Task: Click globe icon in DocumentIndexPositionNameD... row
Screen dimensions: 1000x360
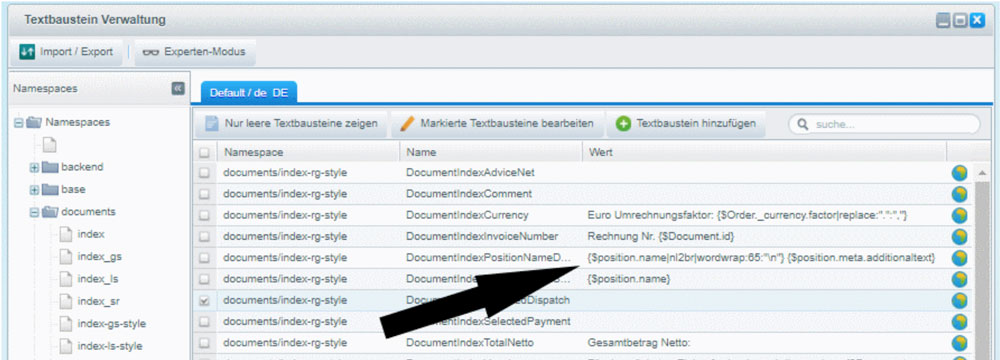Action: [x=959, y=259]
